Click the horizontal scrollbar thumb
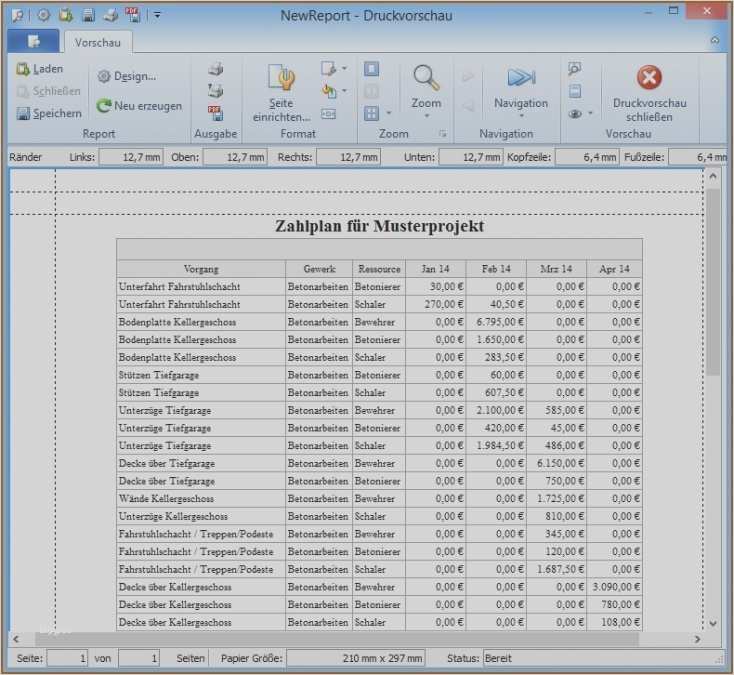Viewport: 734px width, 675px height. [337, 639]
